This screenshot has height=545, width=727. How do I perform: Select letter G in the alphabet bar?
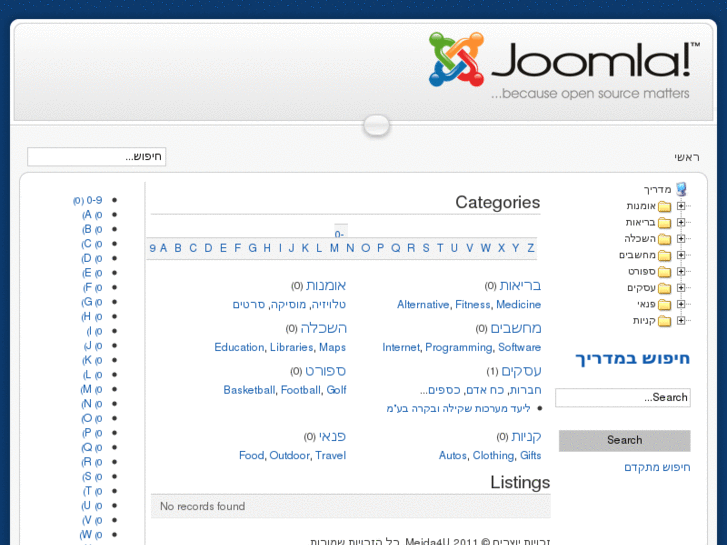click(x=252, y=248)
